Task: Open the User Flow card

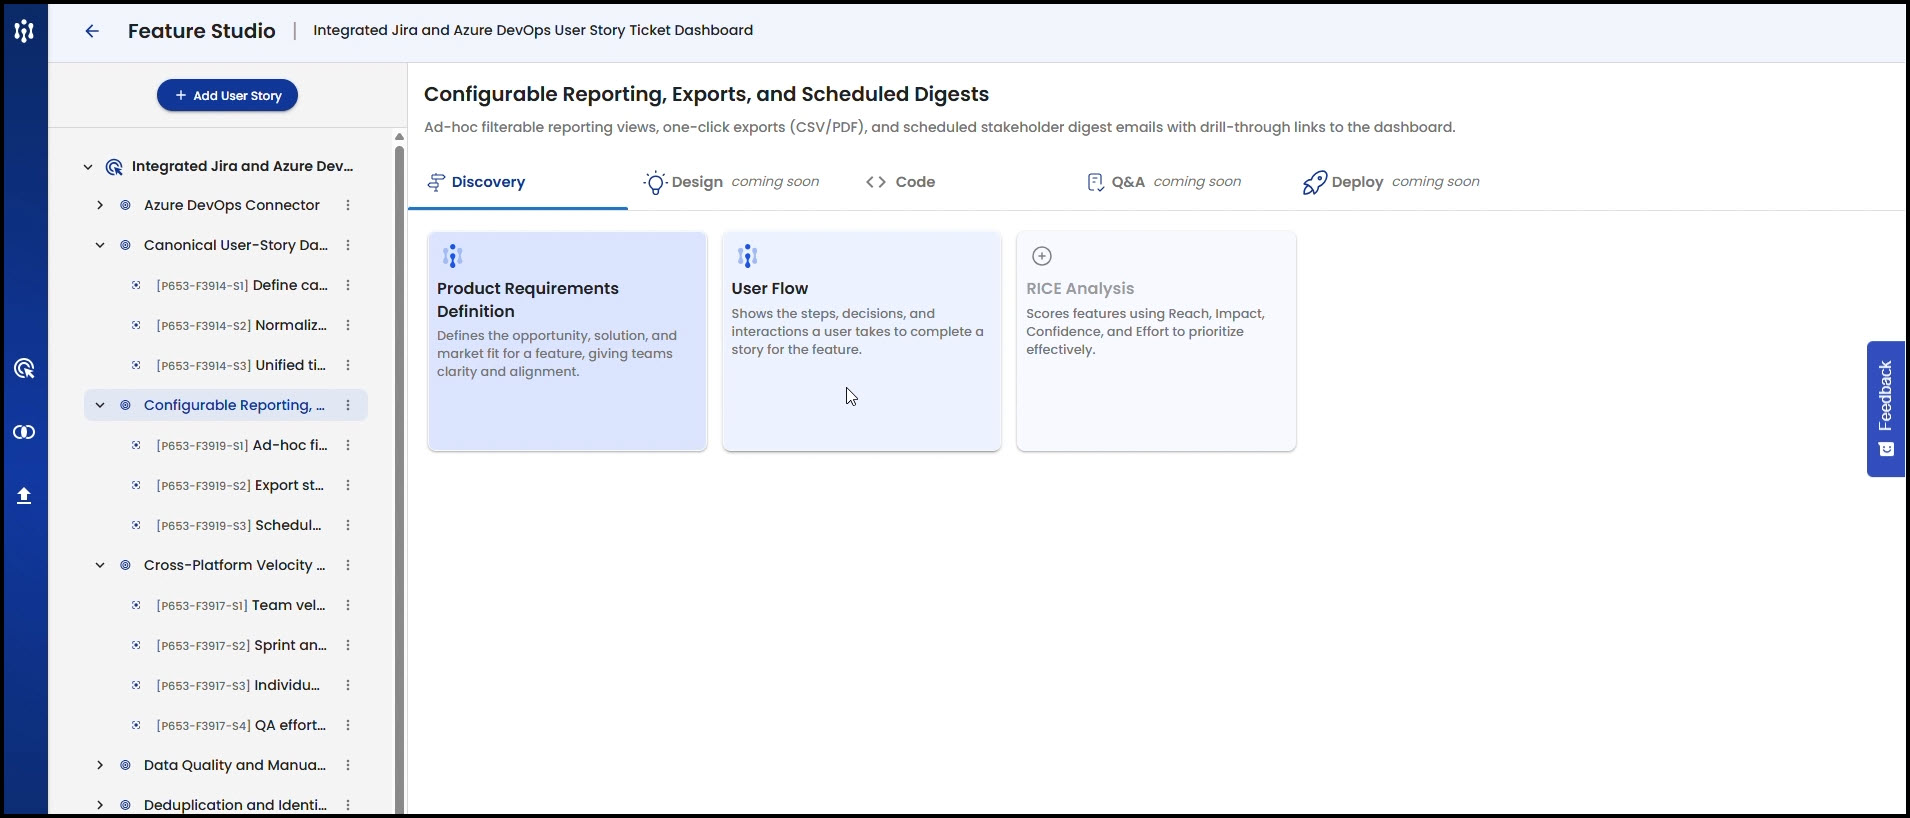Action: click(862, 341)
